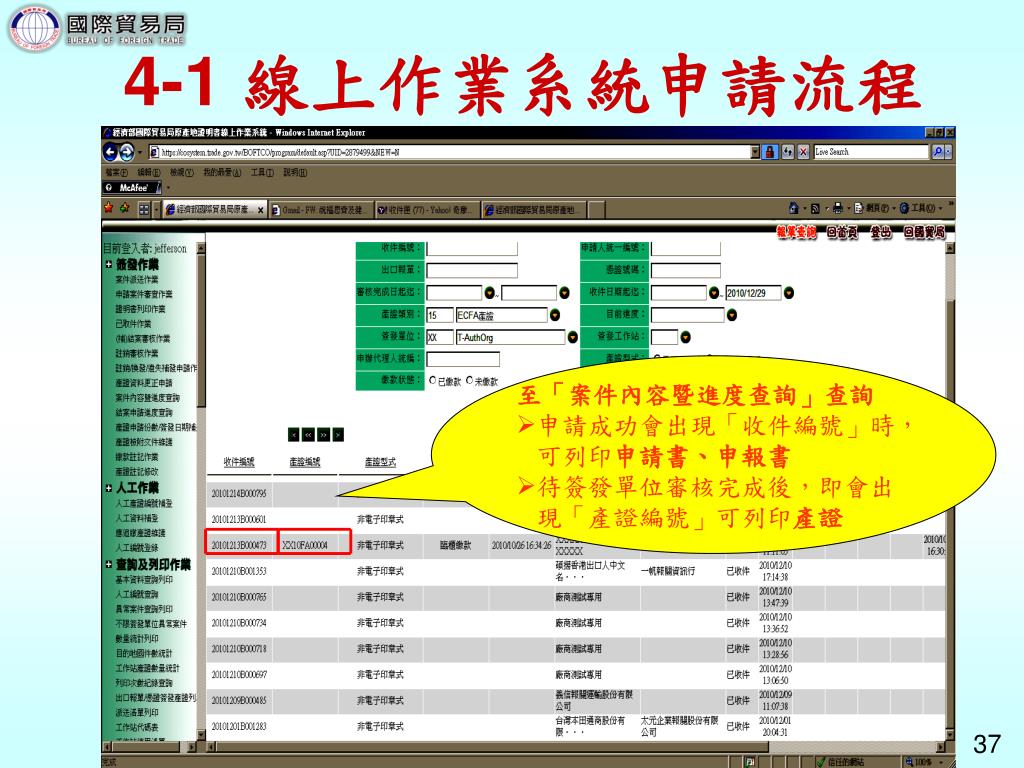The width and height of the screenshot is (1024, 768).
Task: Sort by the 產證型式 column header
Action: 380,462
